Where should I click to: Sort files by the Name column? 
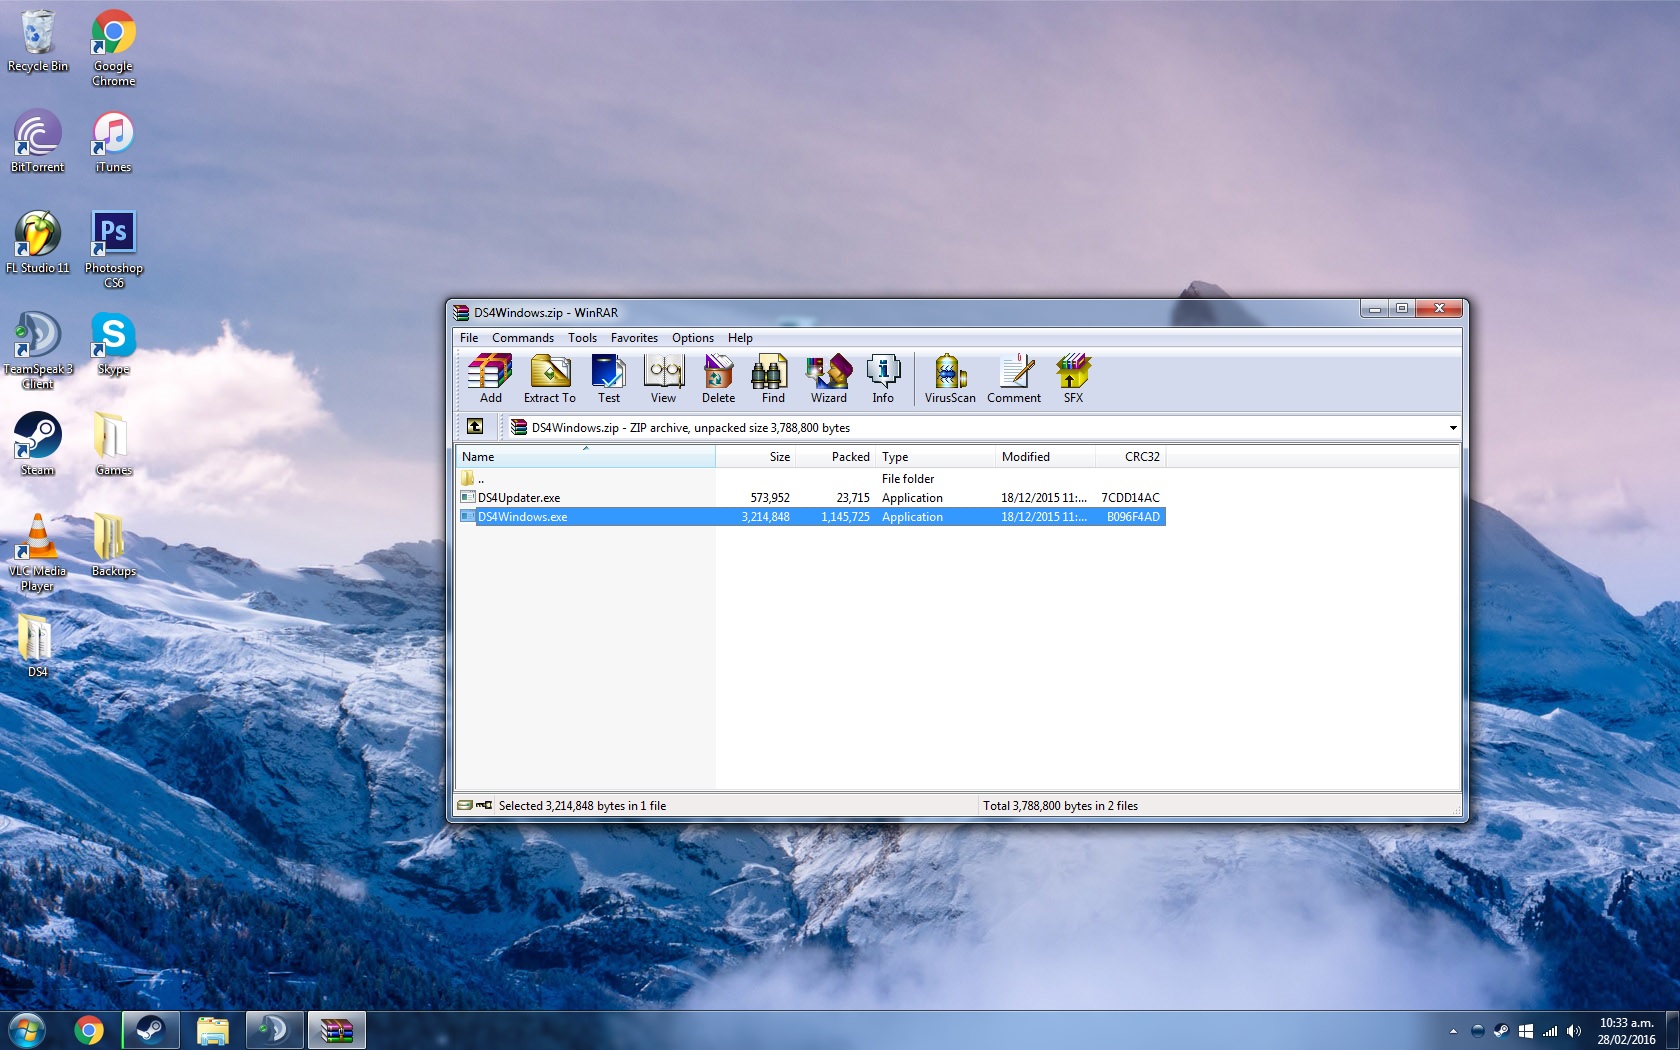click(586, 457)
